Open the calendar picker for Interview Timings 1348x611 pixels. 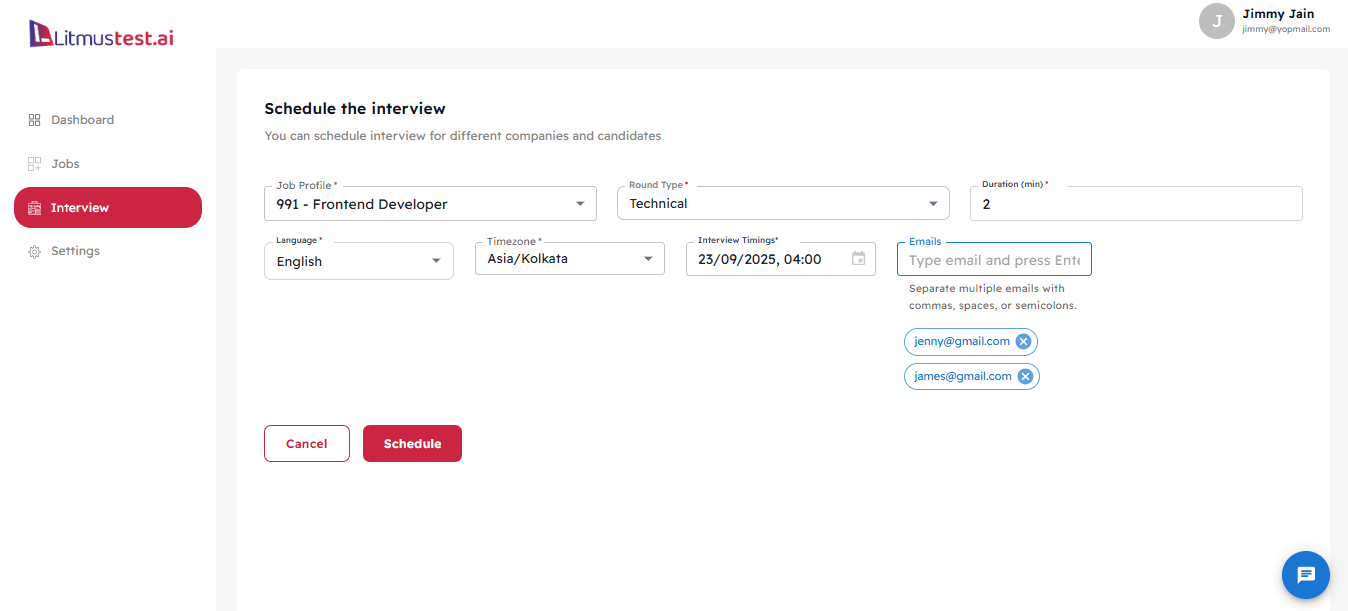858,257
